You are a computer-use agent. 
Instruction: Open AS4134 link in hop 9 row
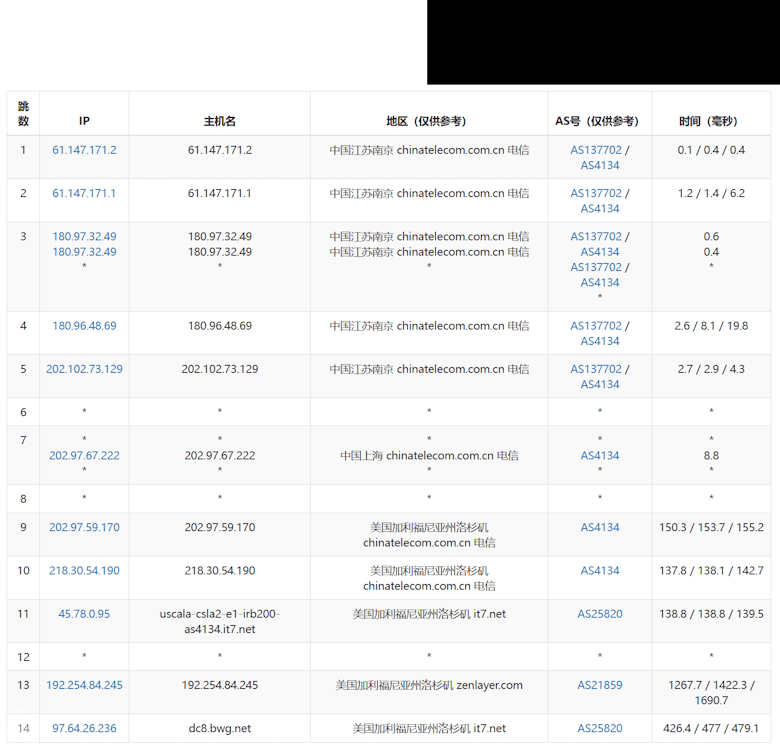(x=600, y=528)
